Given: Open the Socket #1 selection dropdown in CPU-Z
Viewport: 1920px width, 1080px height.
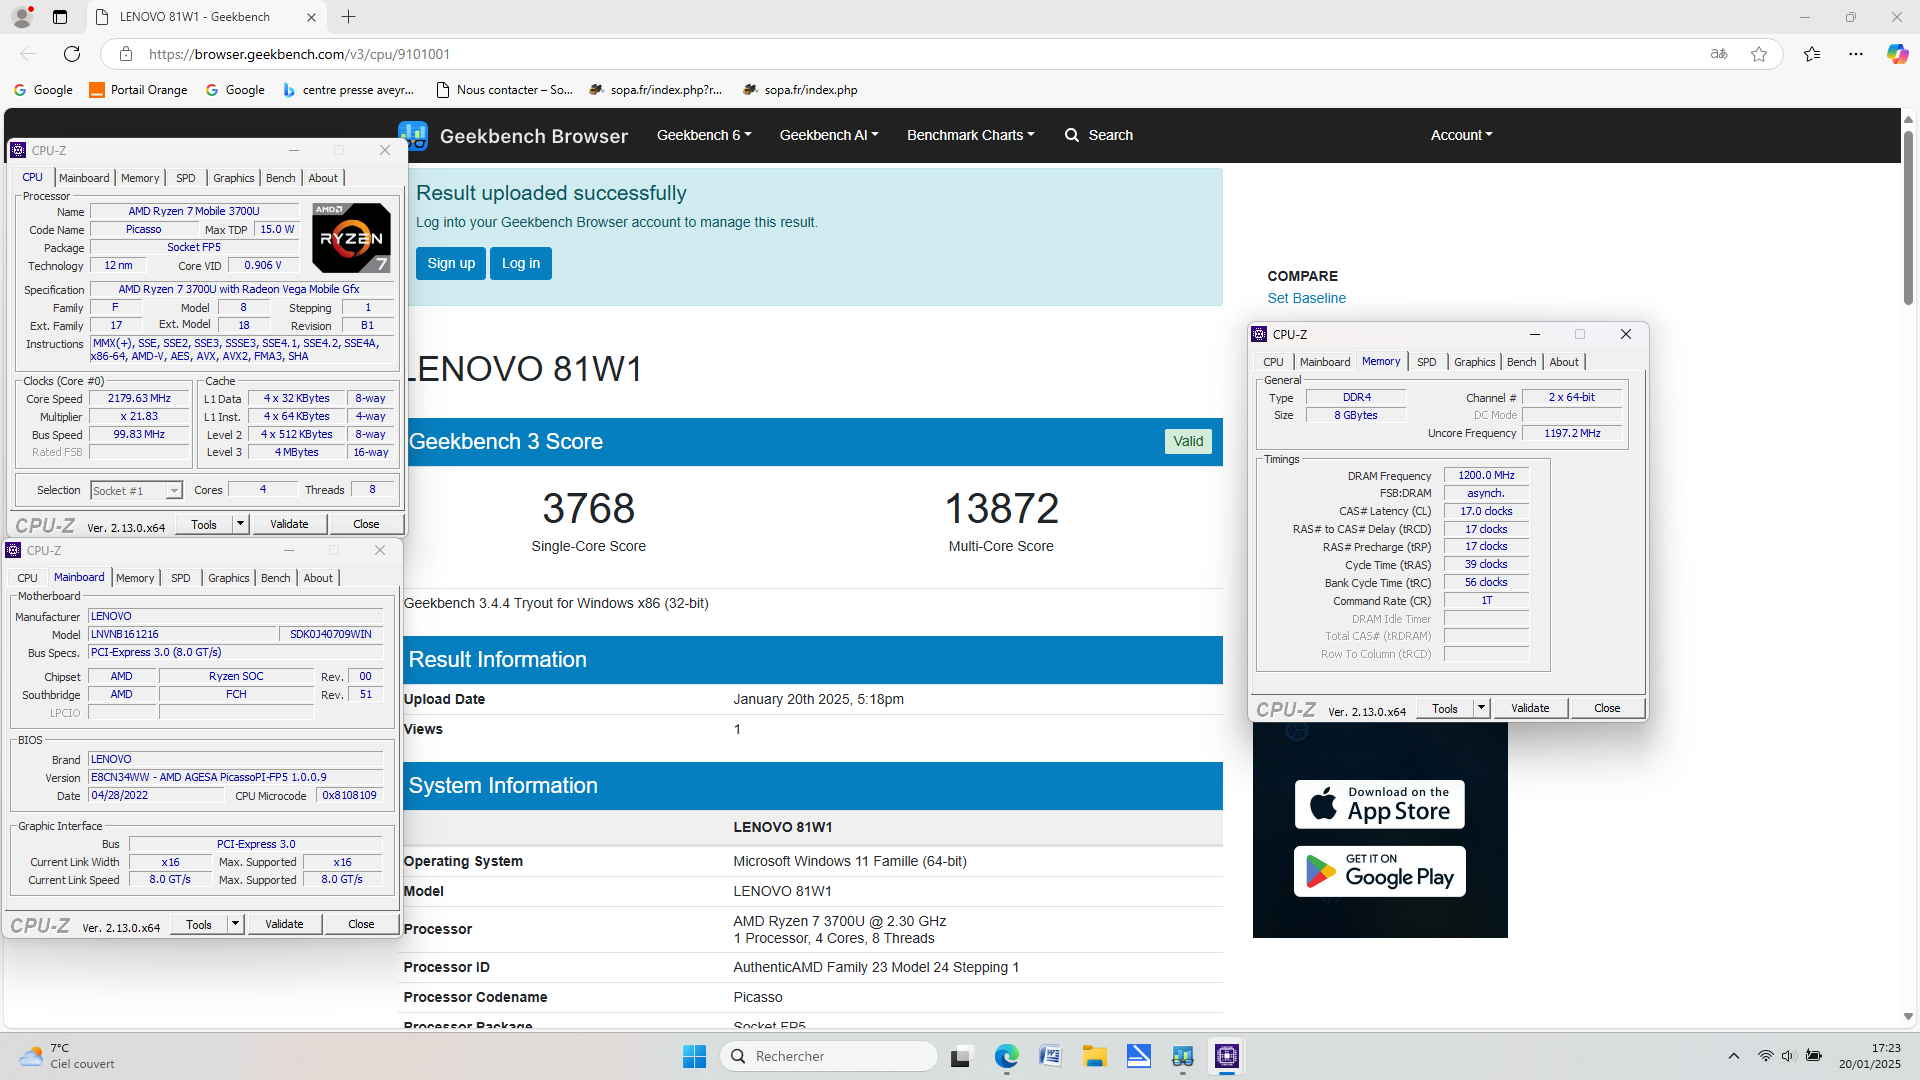Looking at the screenshot, I should (x=136, y=490).
